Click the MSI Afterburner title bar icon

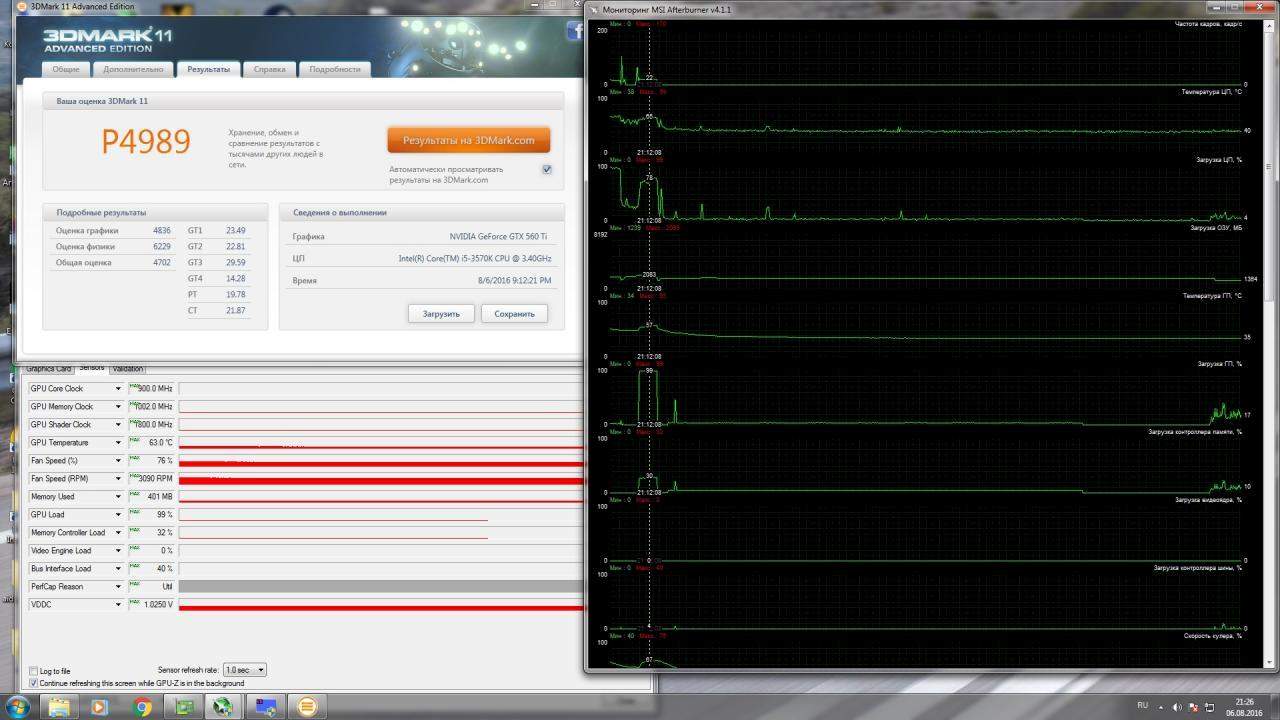[x=594, y=9]
